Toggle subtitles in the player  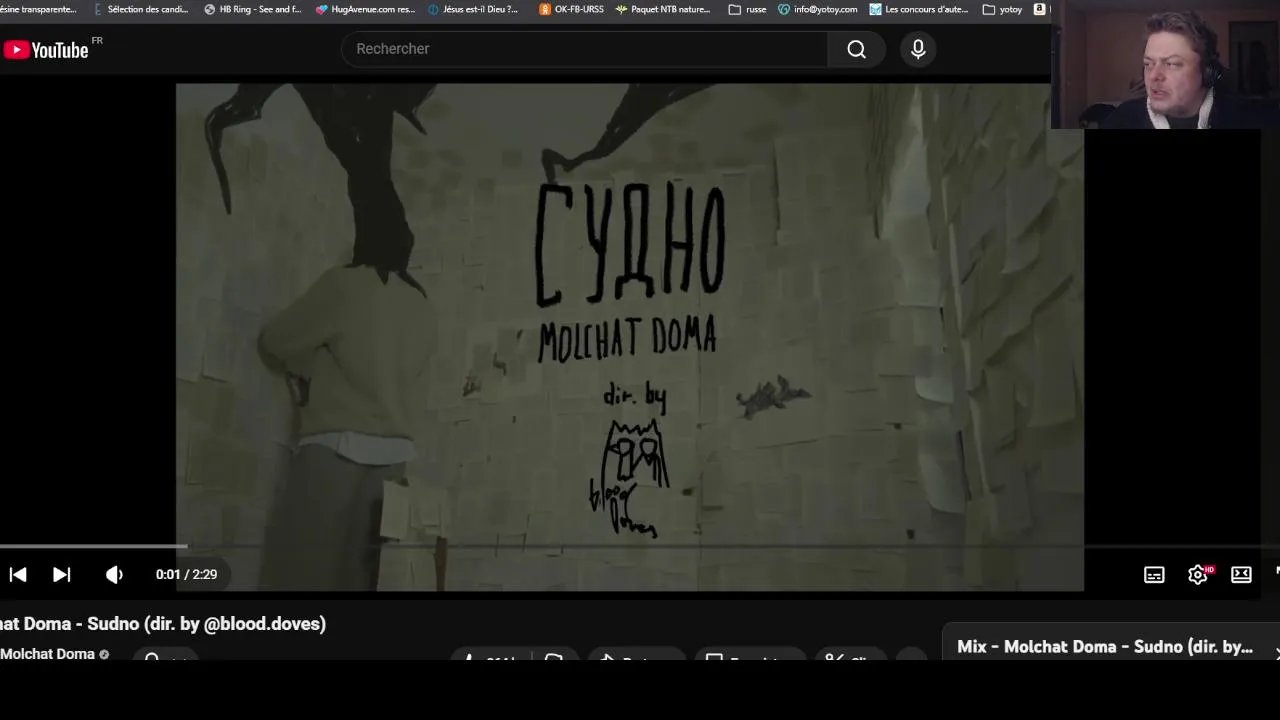click(x=1154, y=574)
